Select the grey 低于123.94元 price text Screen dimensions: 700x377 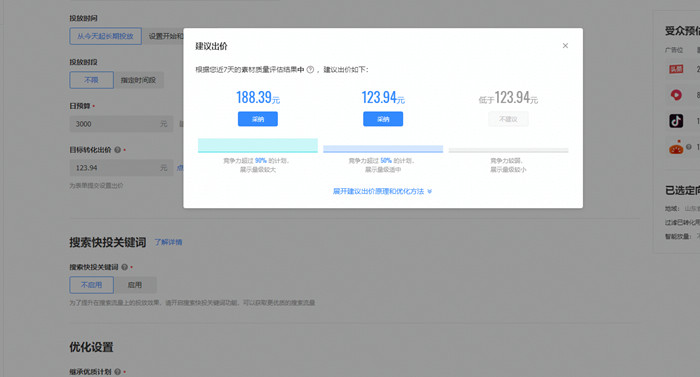508,97
